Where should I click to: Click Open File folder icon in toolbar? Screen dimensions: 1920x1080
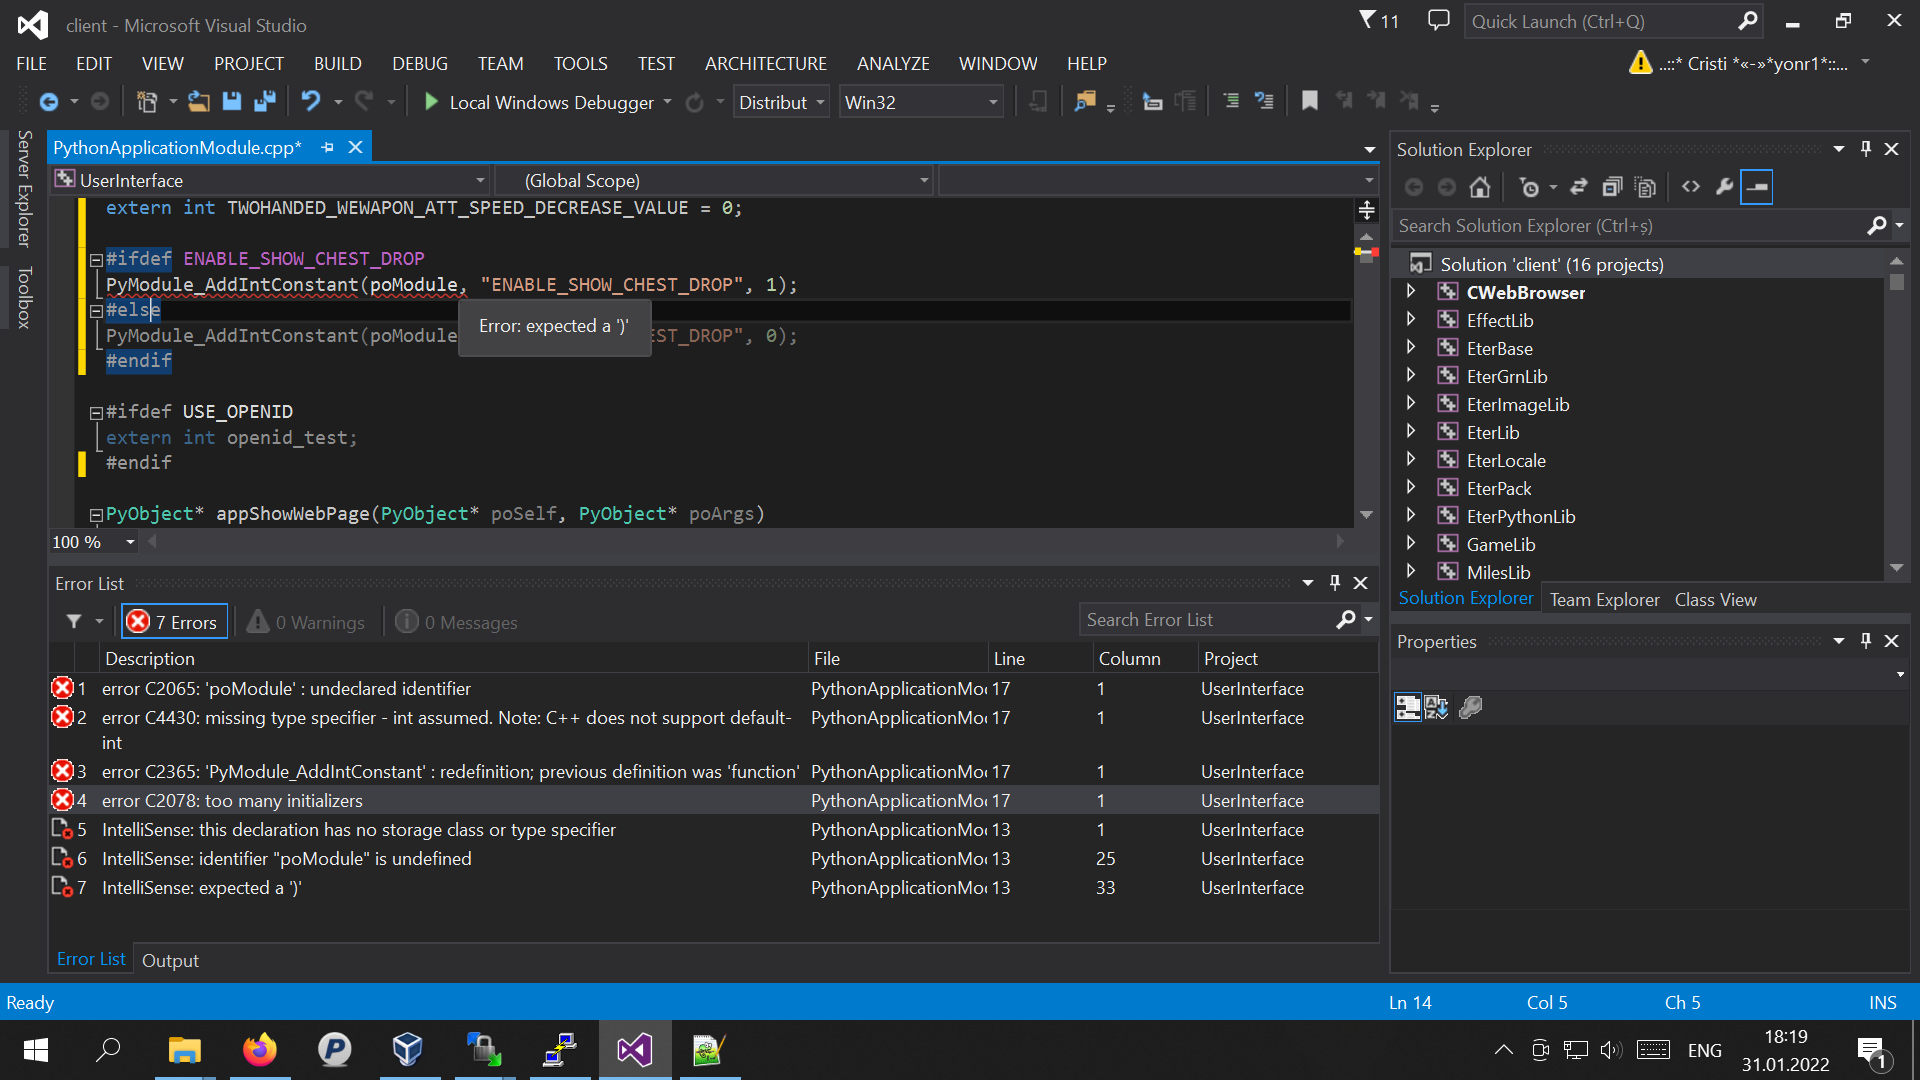click(x=199, y=101)
